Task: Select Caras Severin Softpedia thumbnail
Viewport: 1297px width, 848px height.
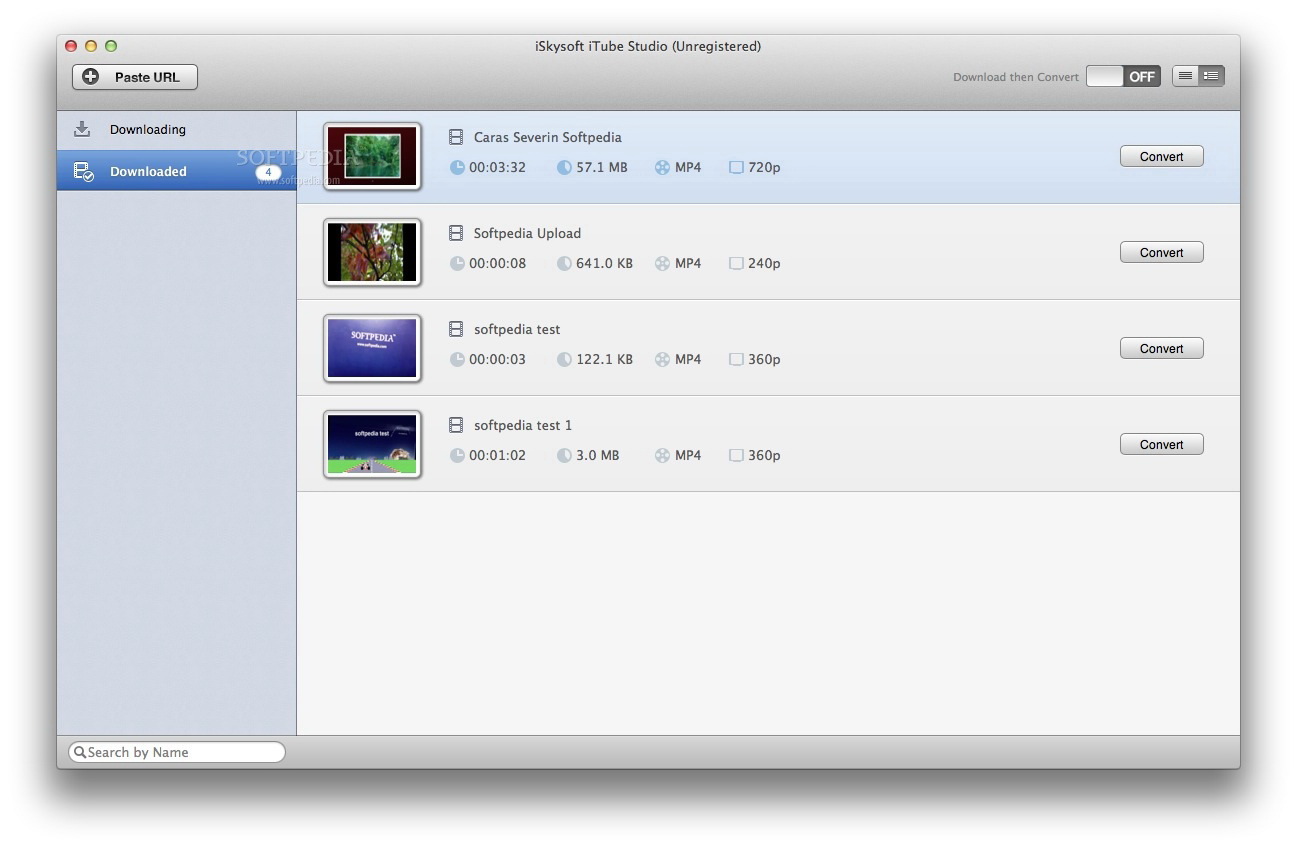Action: coord(372,156)
